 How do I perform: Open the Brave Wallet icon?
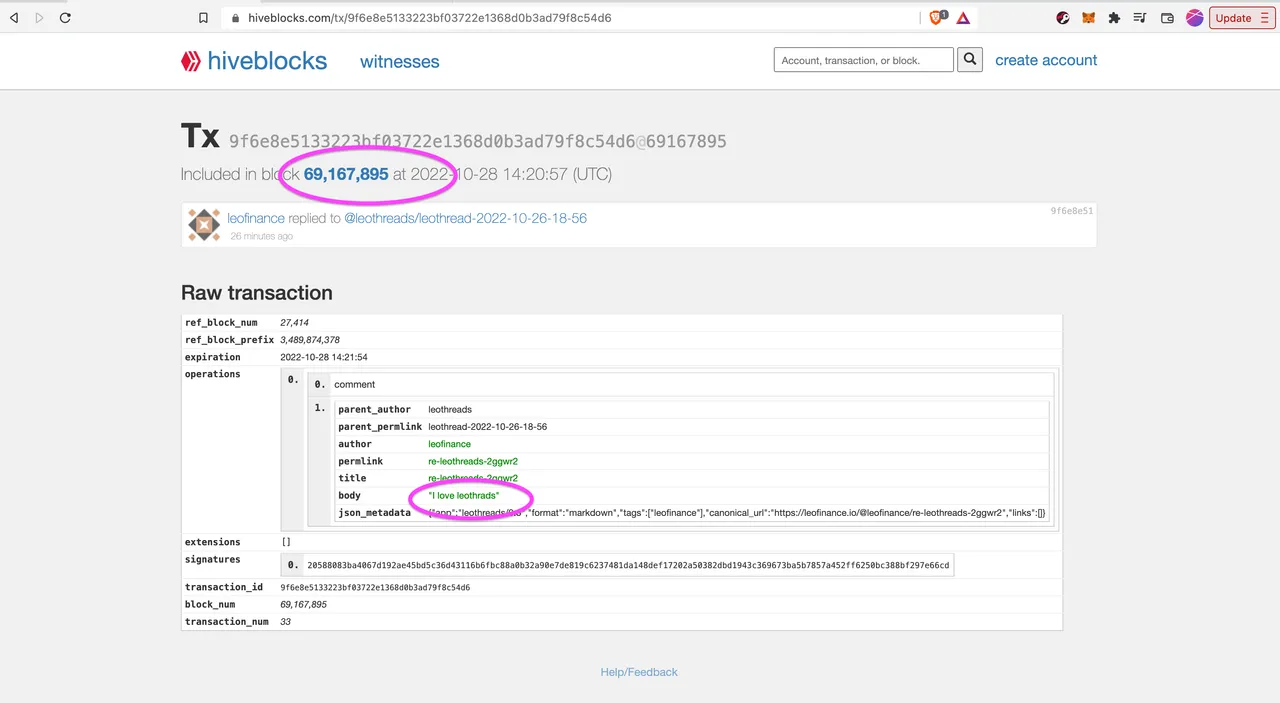tap(1167, 18)
